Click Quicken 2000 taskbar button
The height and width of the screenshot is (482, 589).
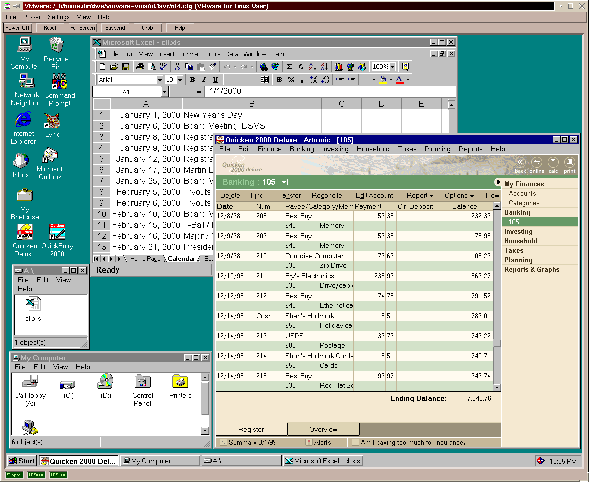(x=79, y=461)
